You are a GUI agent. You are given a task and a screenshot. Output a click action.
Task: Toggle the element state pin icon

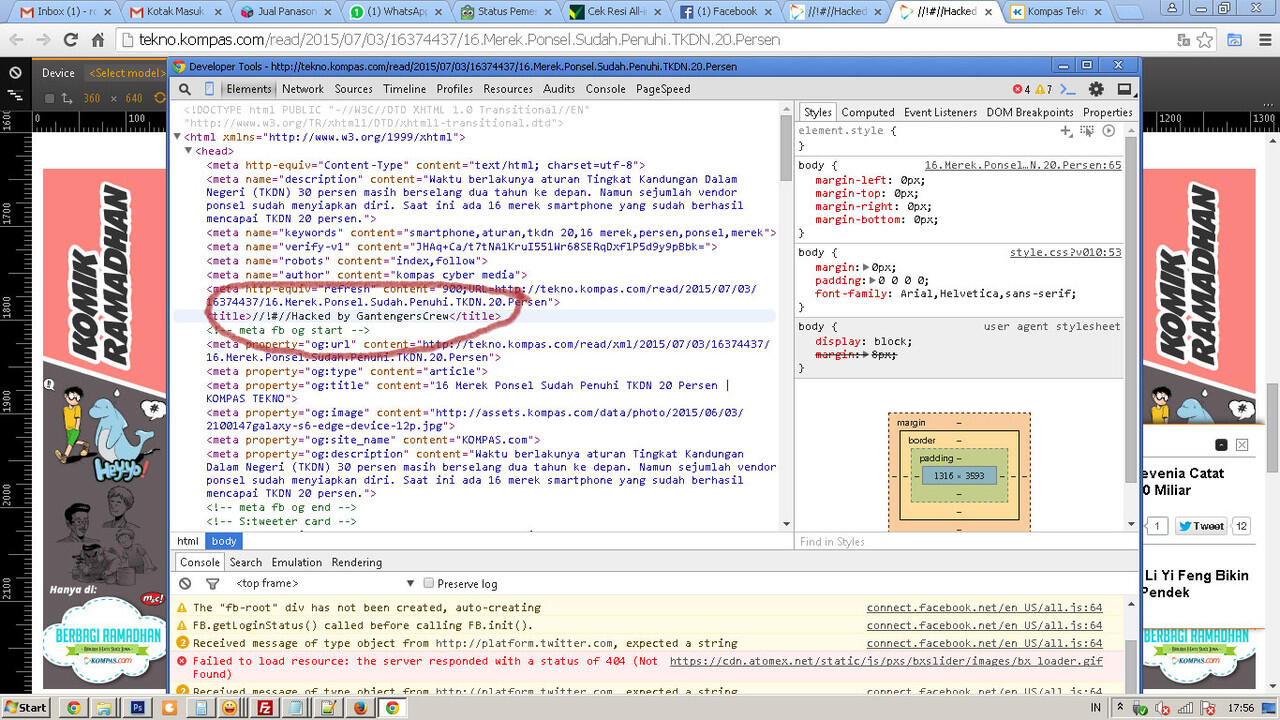point(1087,131)
